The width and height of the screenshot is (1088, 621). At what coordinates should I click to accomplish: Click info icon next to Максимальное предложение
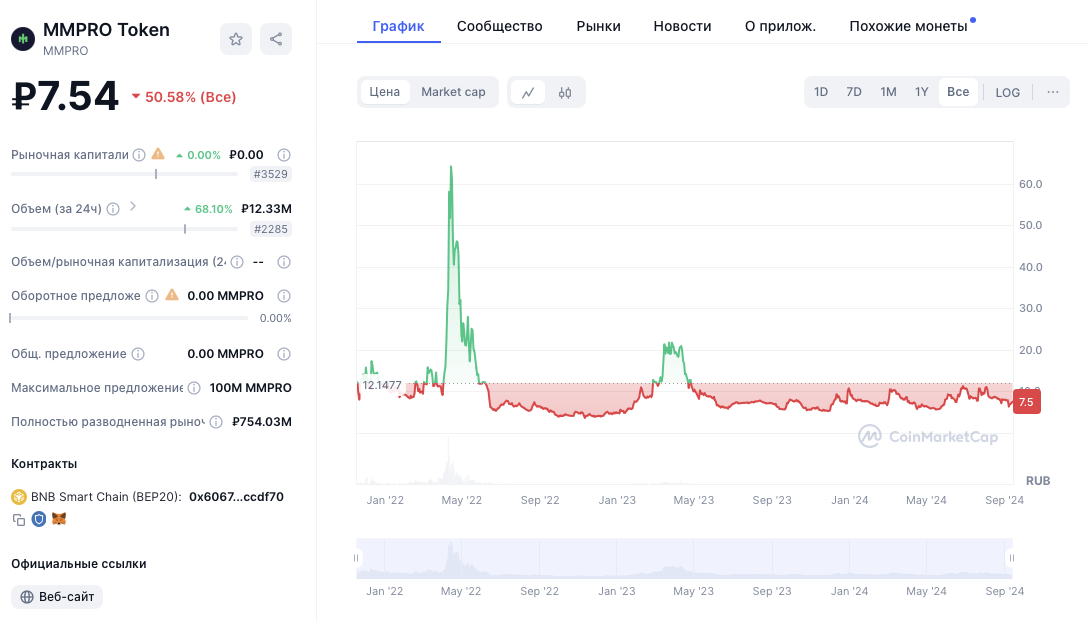[x=192, y=388]
